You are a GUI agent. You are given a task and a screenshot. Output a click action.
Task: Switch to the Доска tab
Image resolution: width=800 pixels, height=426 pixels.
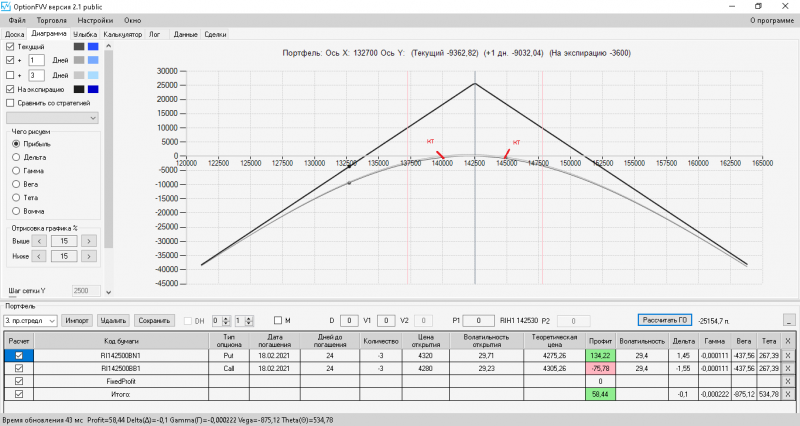pyautogui.click(x=14, y=34)
